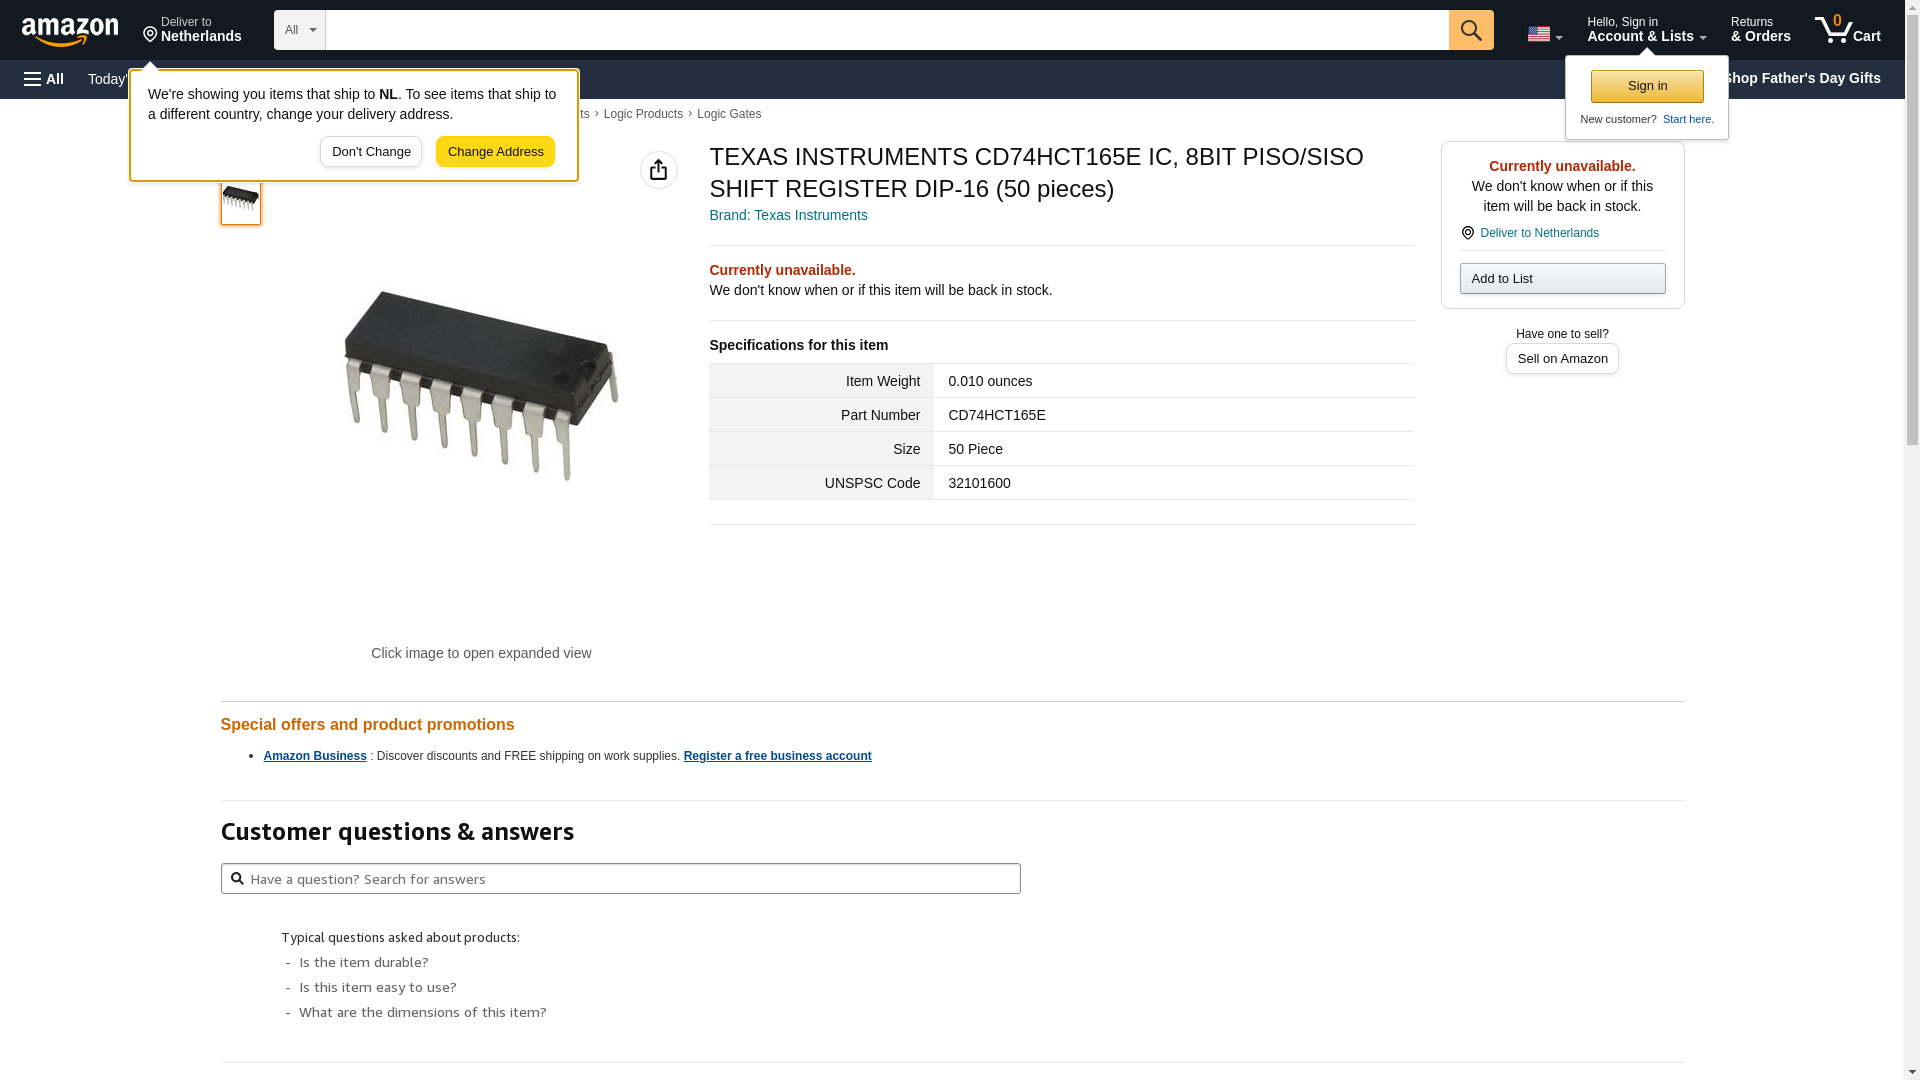1920x1080 pixels.
Task: Click the Sell on Amazon button
Action: (x=1562, y=359)
